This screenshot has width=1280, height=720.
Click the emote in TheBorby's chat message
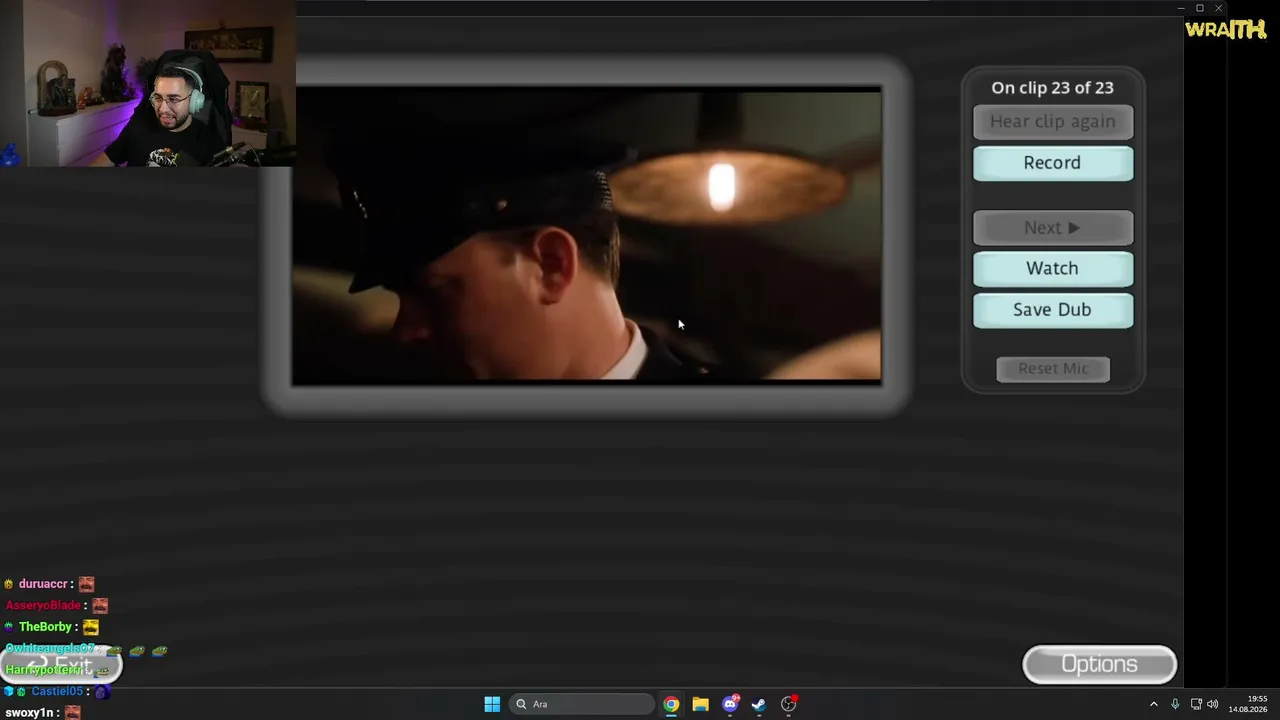tap(91, 627)
